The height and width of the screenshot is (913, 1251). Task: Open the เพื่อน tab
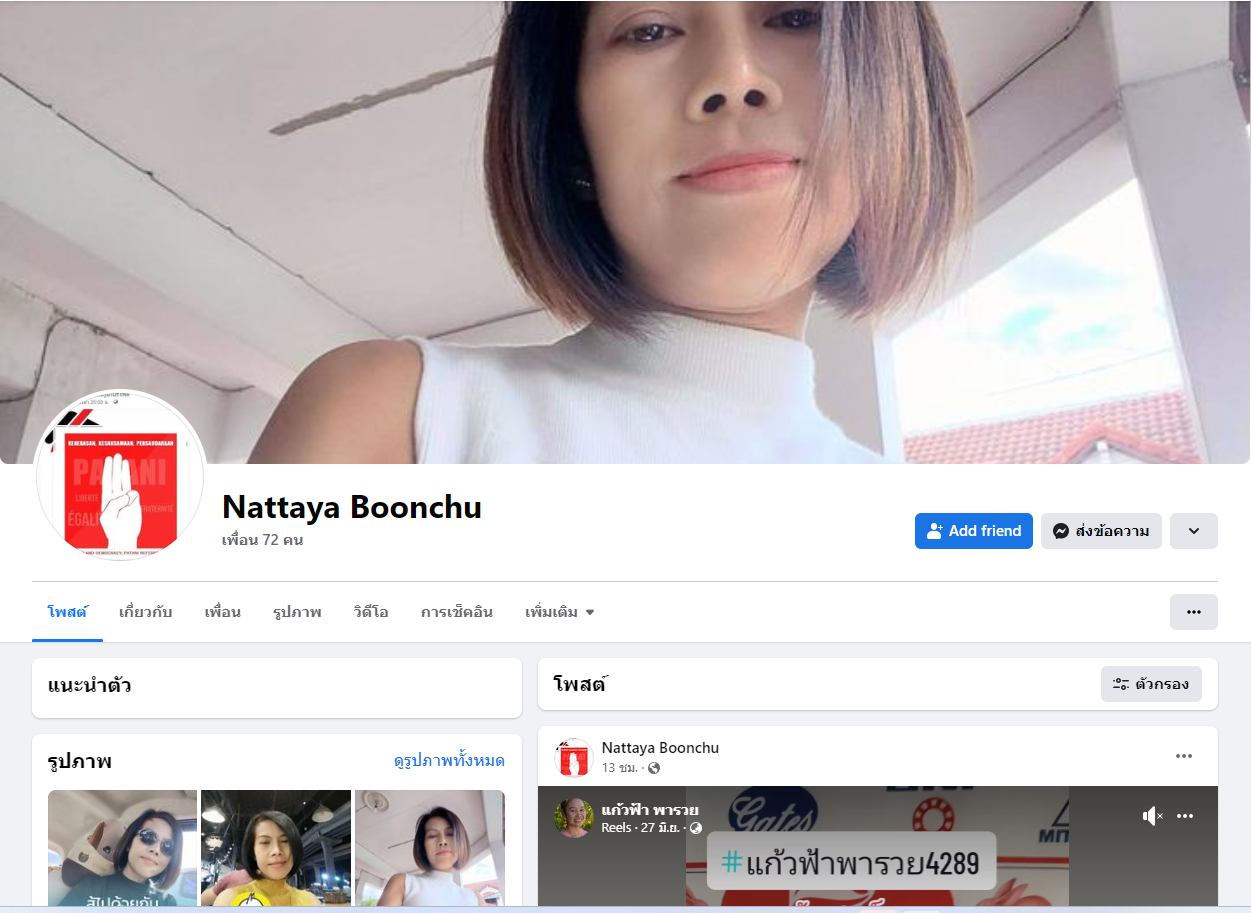222,612
